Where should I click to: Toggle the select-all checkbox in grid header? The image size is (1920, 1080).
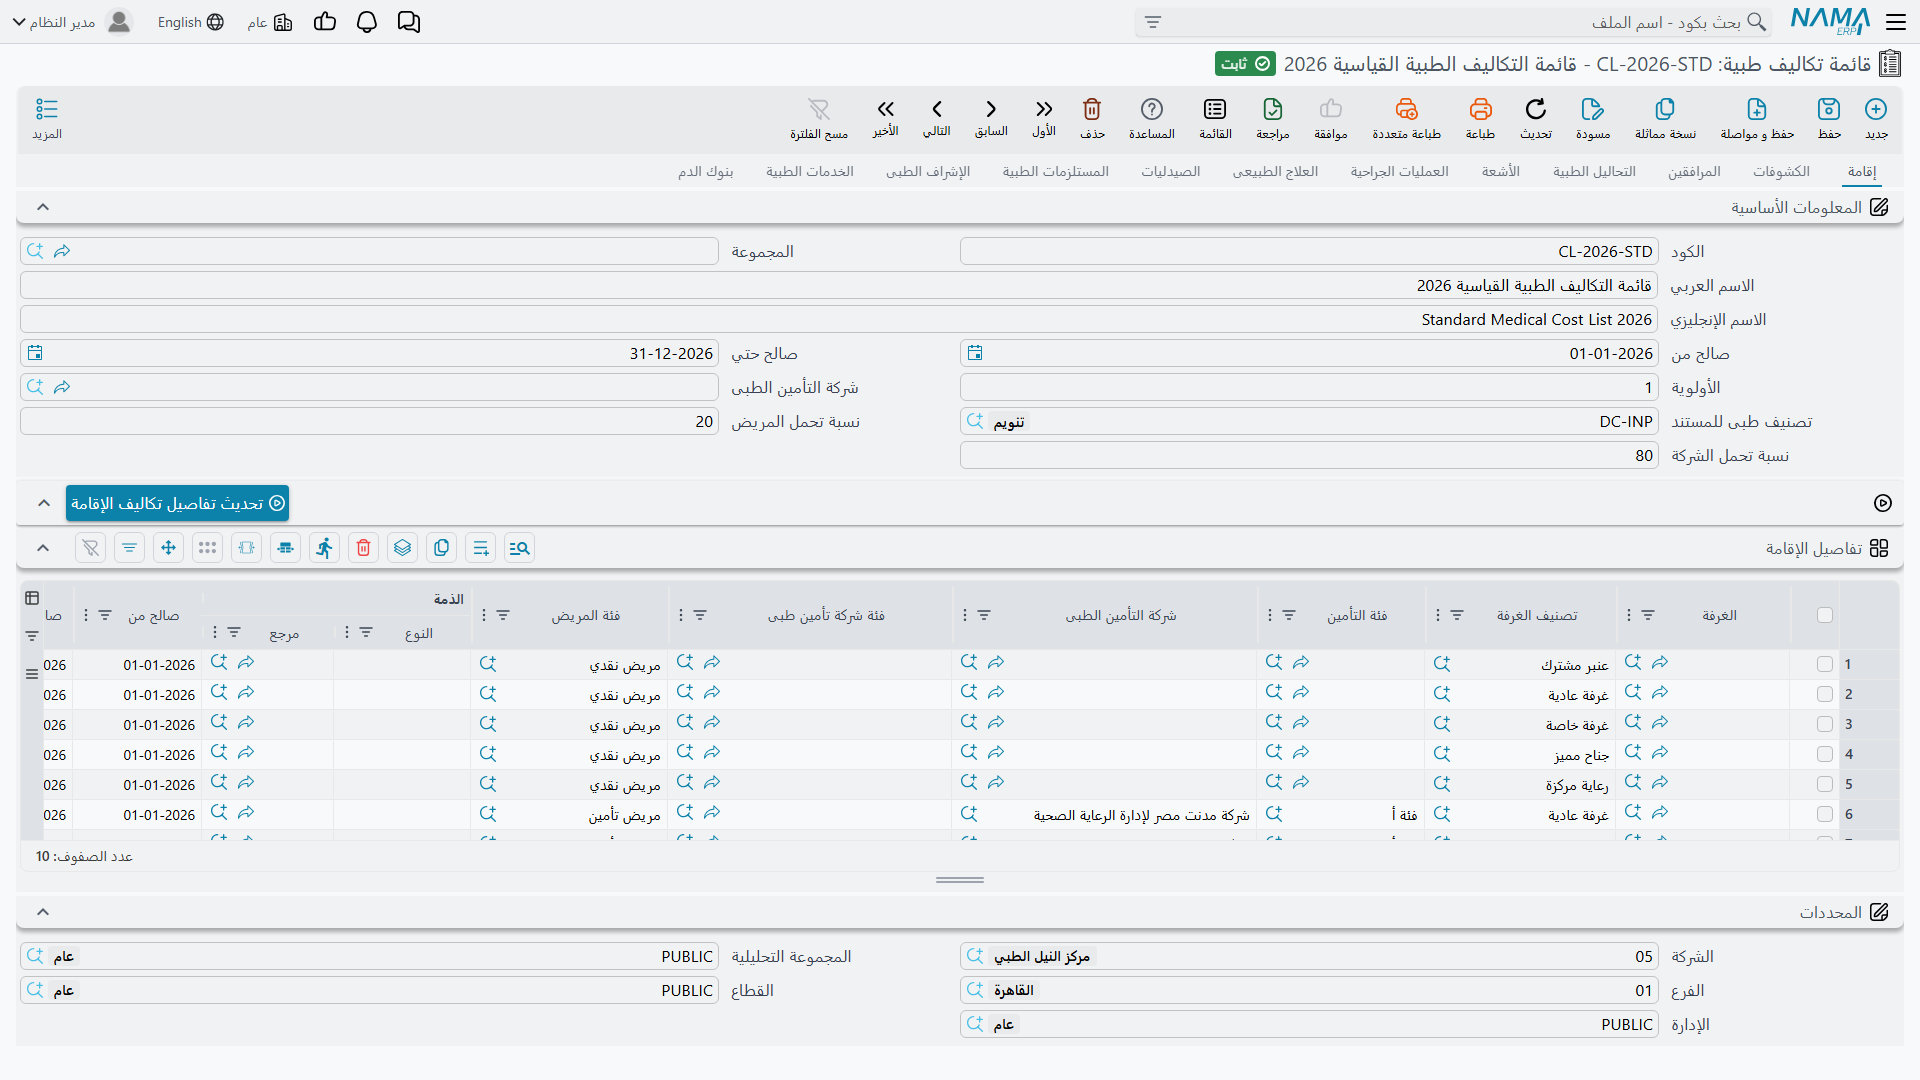click(x=1825, y=615)
